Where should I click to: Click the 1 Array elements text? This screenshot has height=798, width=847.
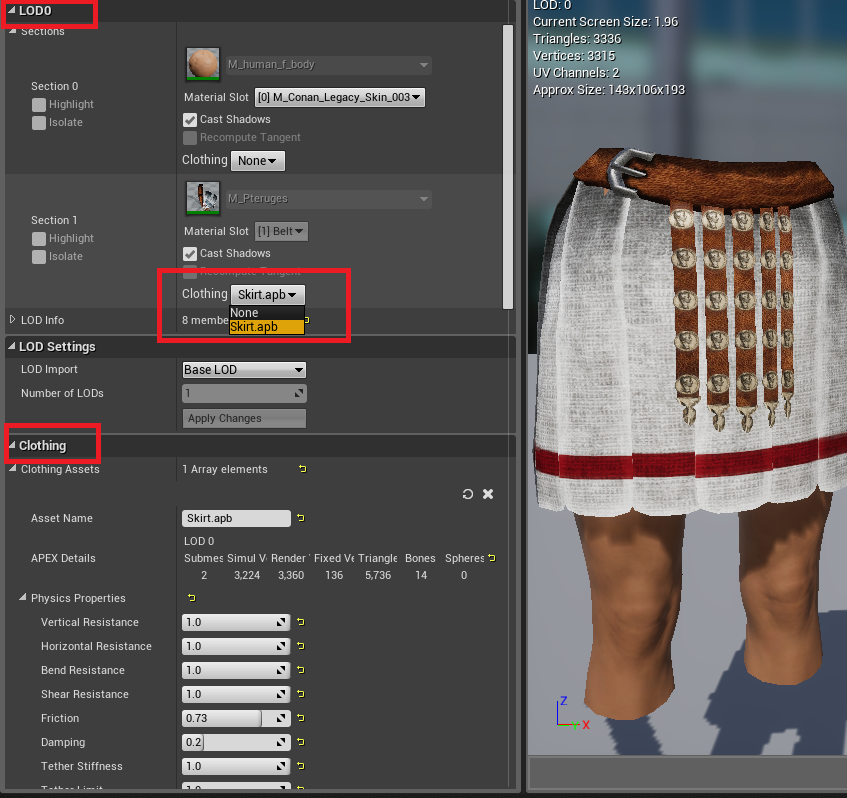pyautogui.click(x=225, y=469)
